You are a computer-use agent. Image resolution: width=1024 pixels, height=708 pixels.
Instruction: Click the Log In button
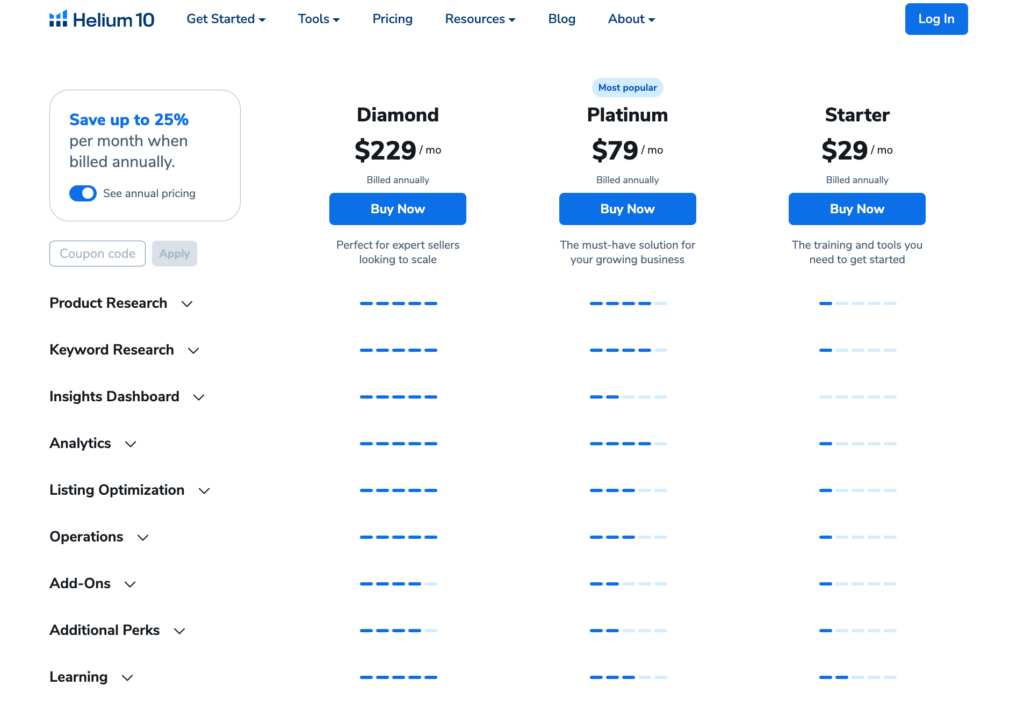coord(936,19)
